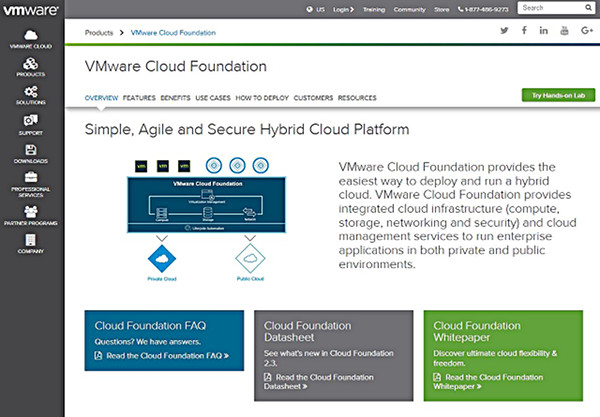Open the Company building icon
The width and height of the screenshot is (600, 417).
point(31,240)
